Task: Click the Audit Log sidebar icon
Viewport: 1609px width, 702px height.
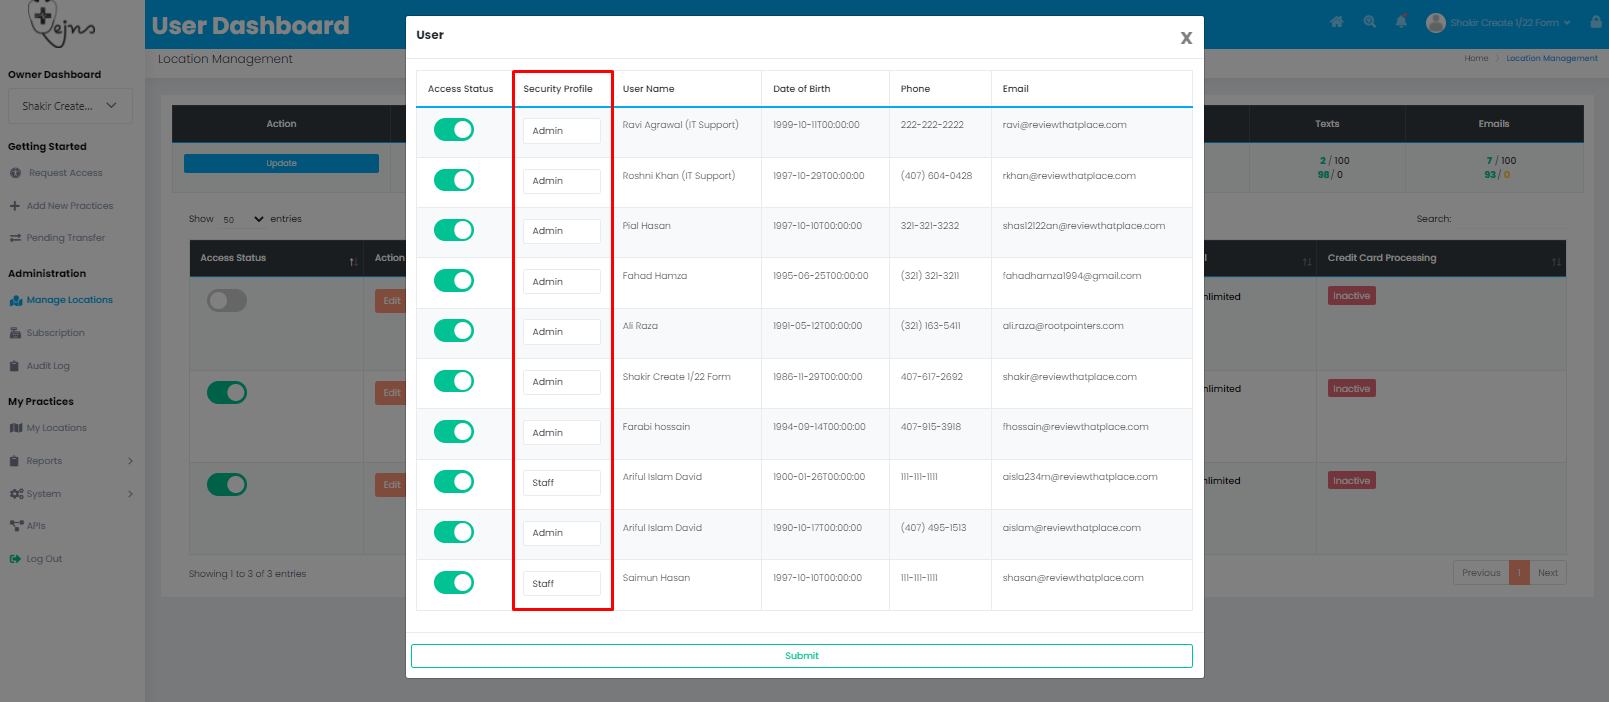Action: [x=15, y=366]
